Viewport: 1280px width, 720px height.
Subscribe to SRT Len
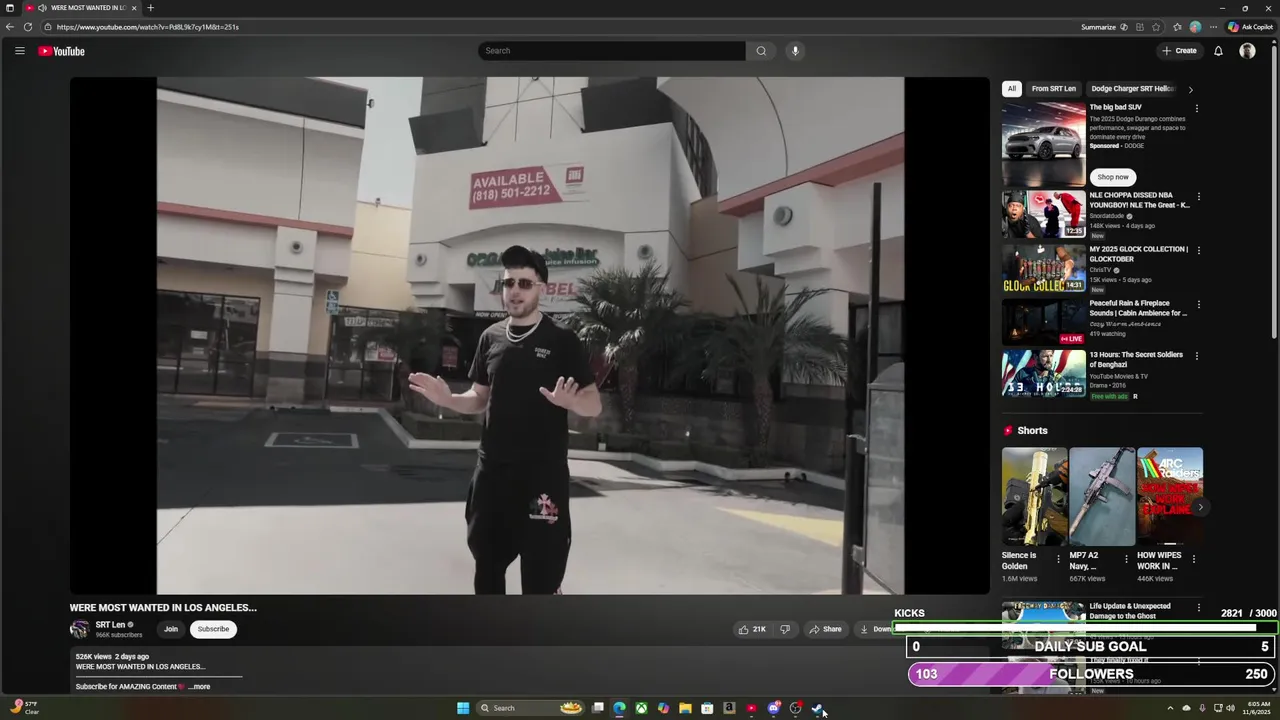(213, 629)
